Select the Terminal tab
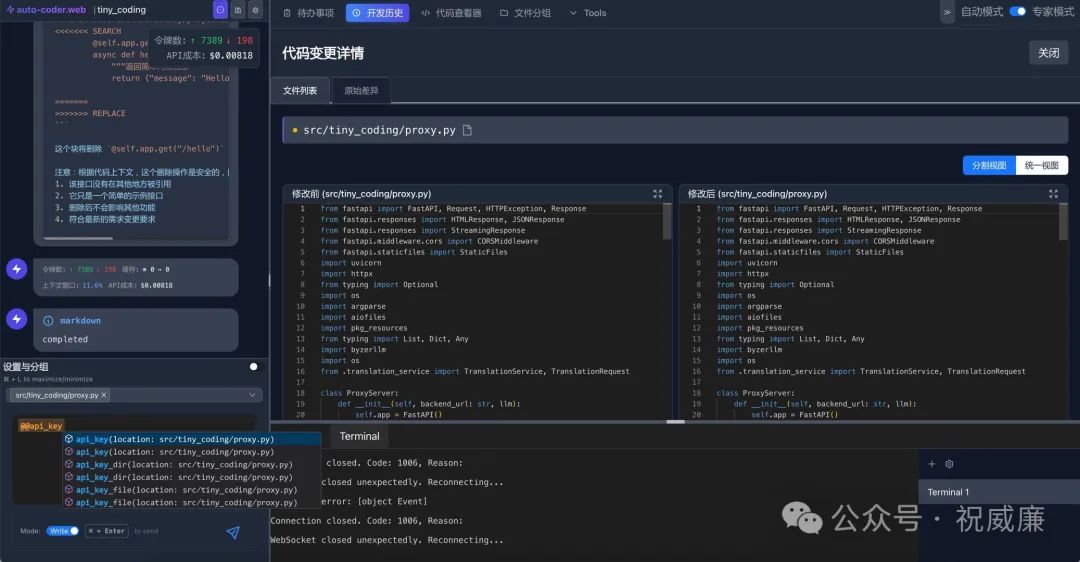1080x562 pixels. (359, 437)
